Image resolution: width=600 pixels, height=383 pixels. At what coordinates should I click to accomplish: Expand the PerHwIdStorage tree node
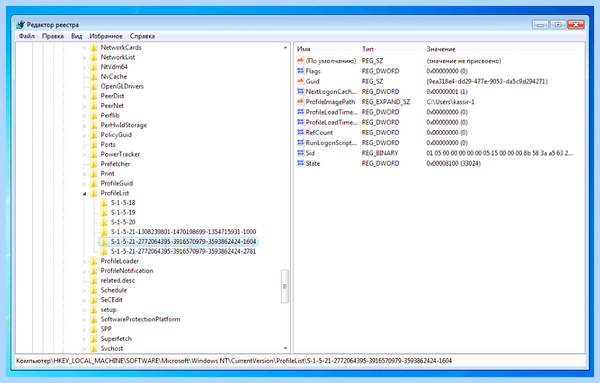pos(84,125)
